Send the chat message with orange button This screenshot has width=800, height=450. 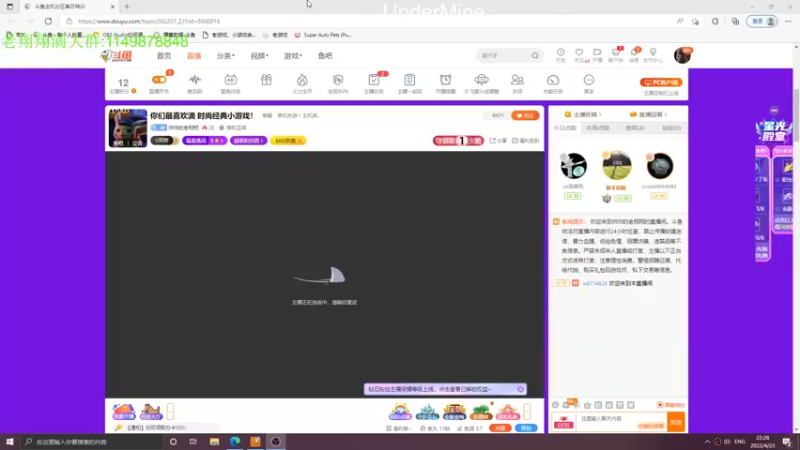676,422
